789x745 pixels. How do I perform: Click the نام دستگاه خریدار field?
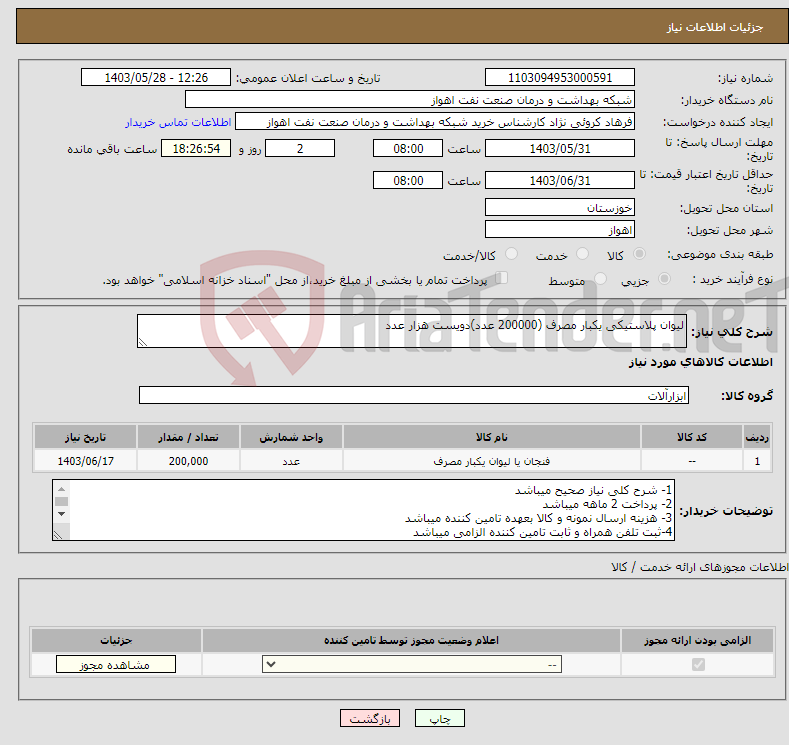[x=410, y=100]
